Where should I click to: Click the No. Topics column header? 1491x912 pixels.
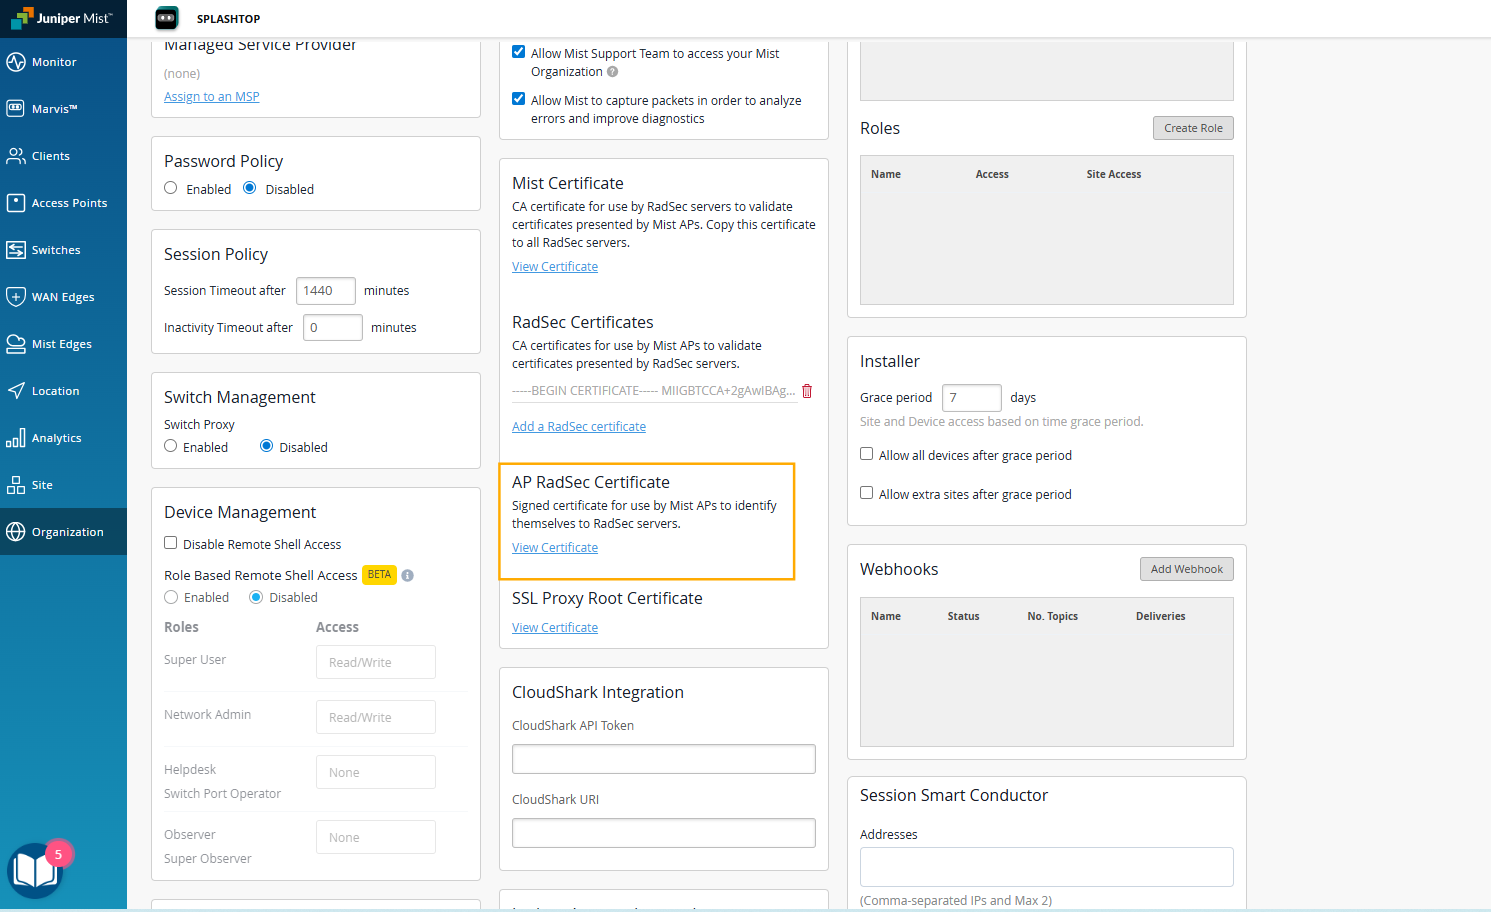(1053, 616)
